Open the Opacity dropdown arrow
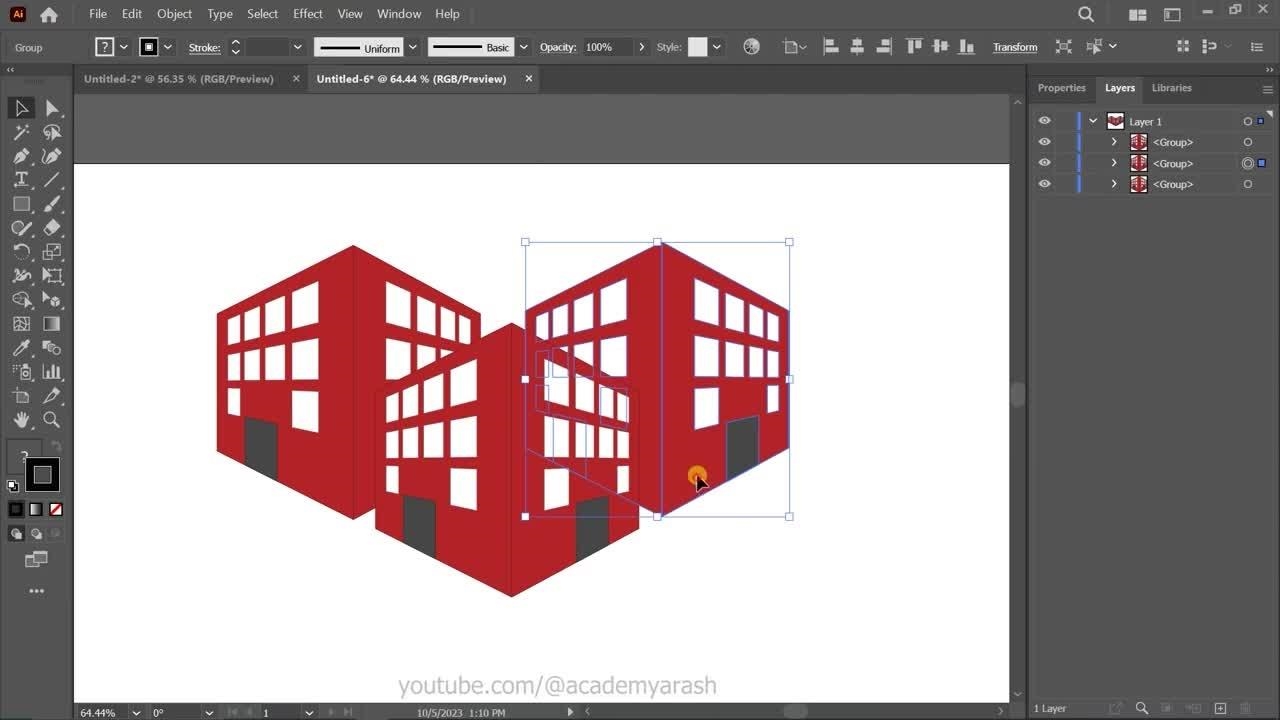Image resolution: width=1280 pixels, height=720 pixels. click(642, 47)
